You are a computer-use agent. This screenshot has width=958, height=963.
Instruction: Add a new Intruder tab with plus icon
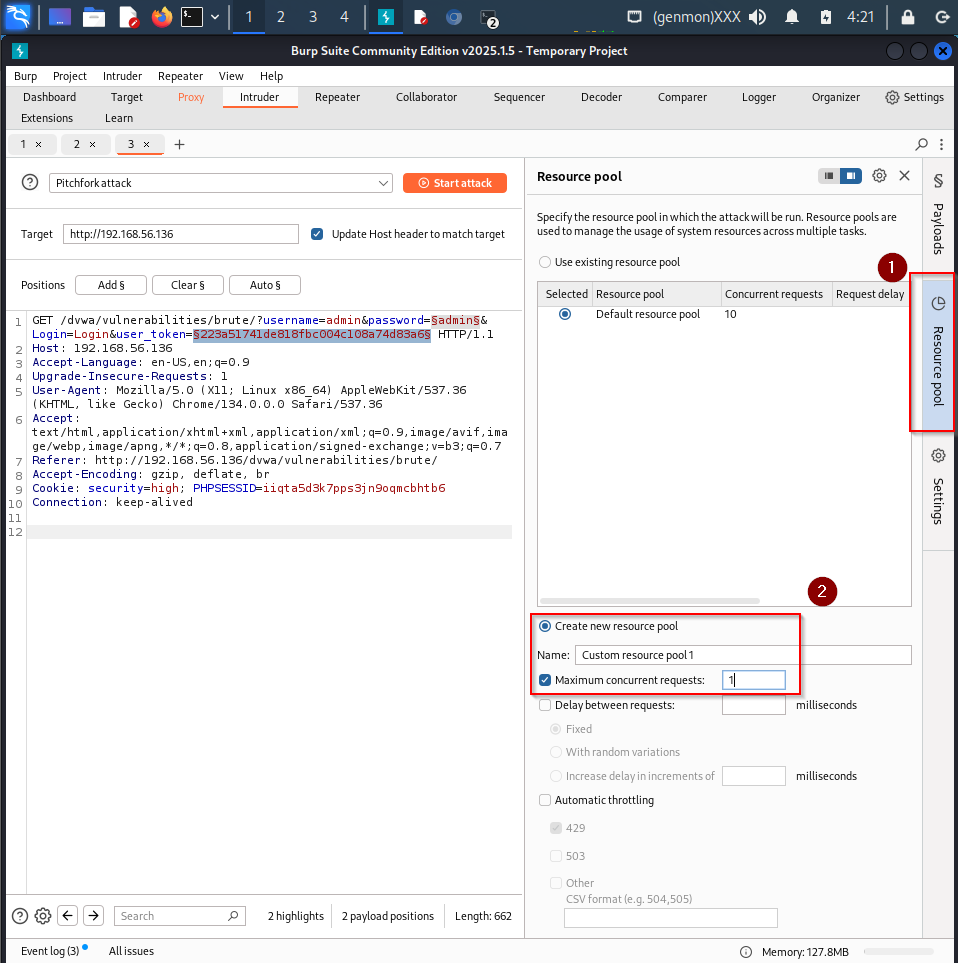tap(179, 144)
